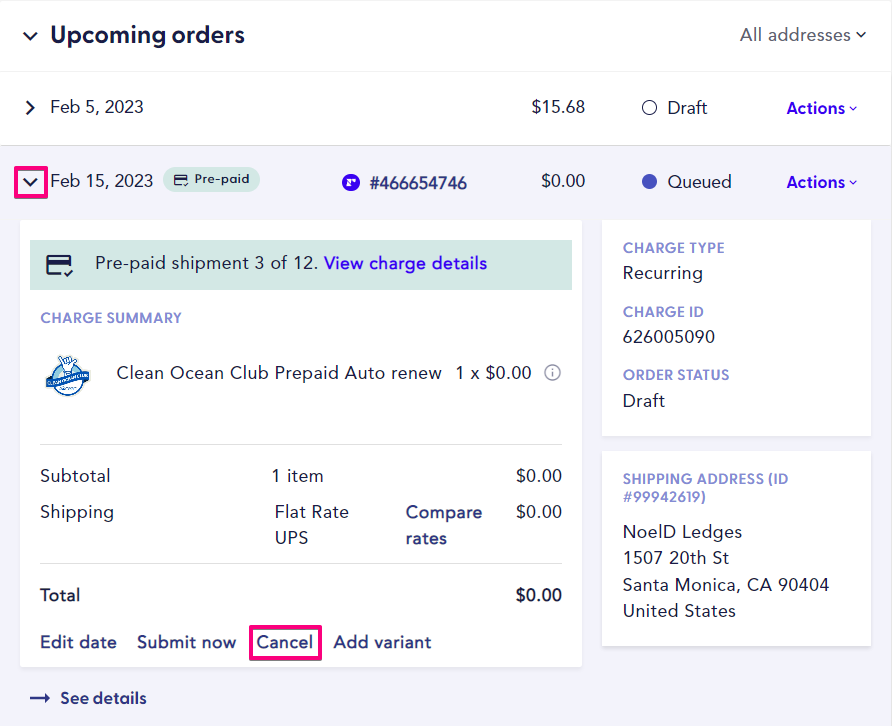The width and height of the screenshot is (892, 726).
Task: Click Add variant link
Action: click(x=382, y=642)
